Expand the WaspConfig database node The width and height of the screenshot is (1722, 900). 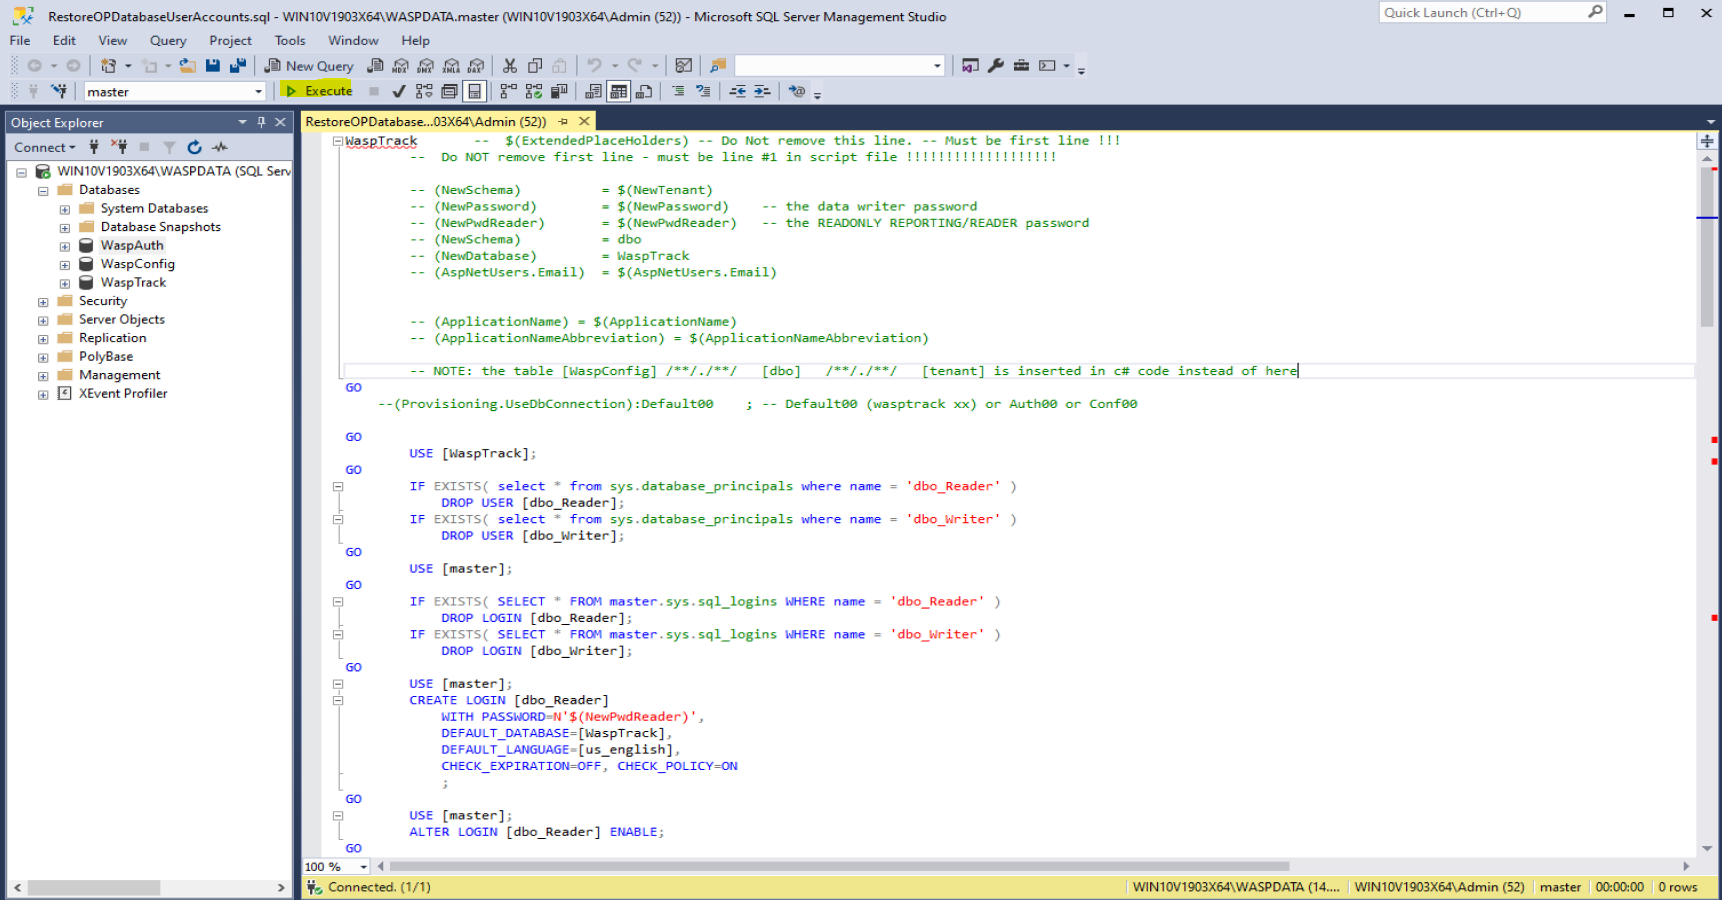point(64,265)
